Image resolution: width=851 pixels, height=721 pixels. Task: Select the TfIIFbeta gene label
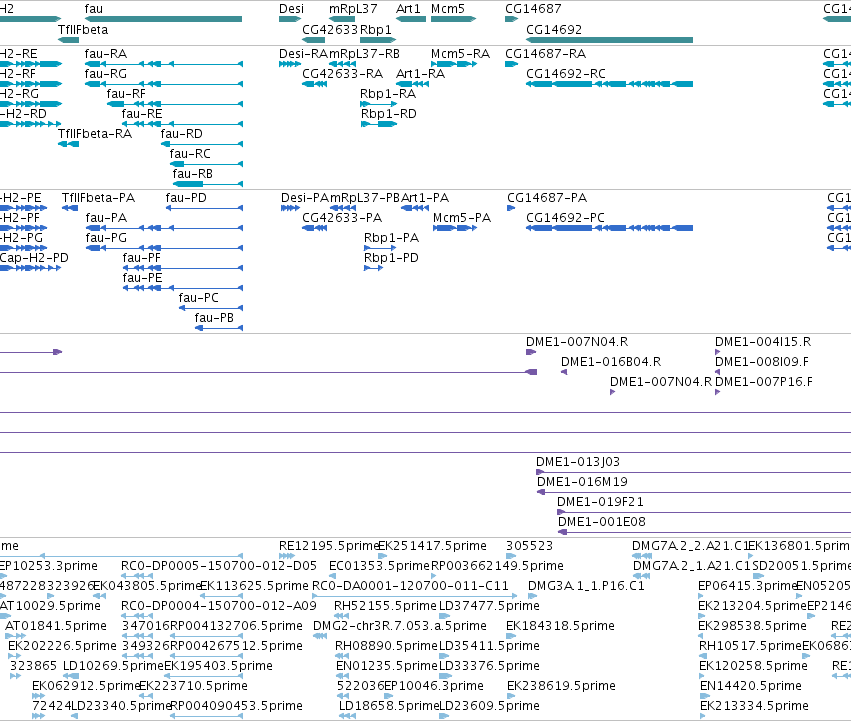click(x=83, y=29)
